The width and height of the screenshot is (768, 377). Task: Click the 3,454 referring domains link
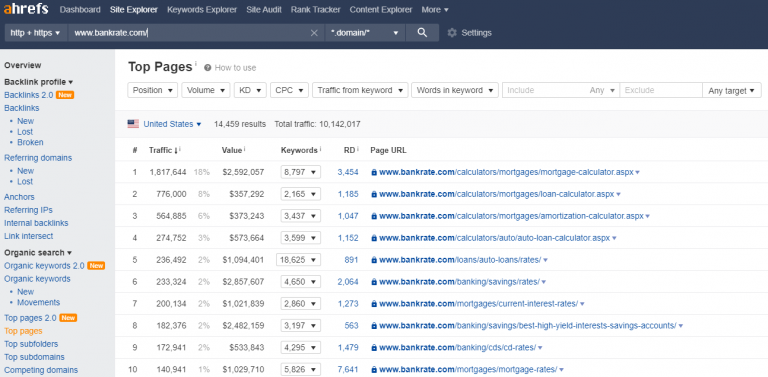tap(348, 172)
